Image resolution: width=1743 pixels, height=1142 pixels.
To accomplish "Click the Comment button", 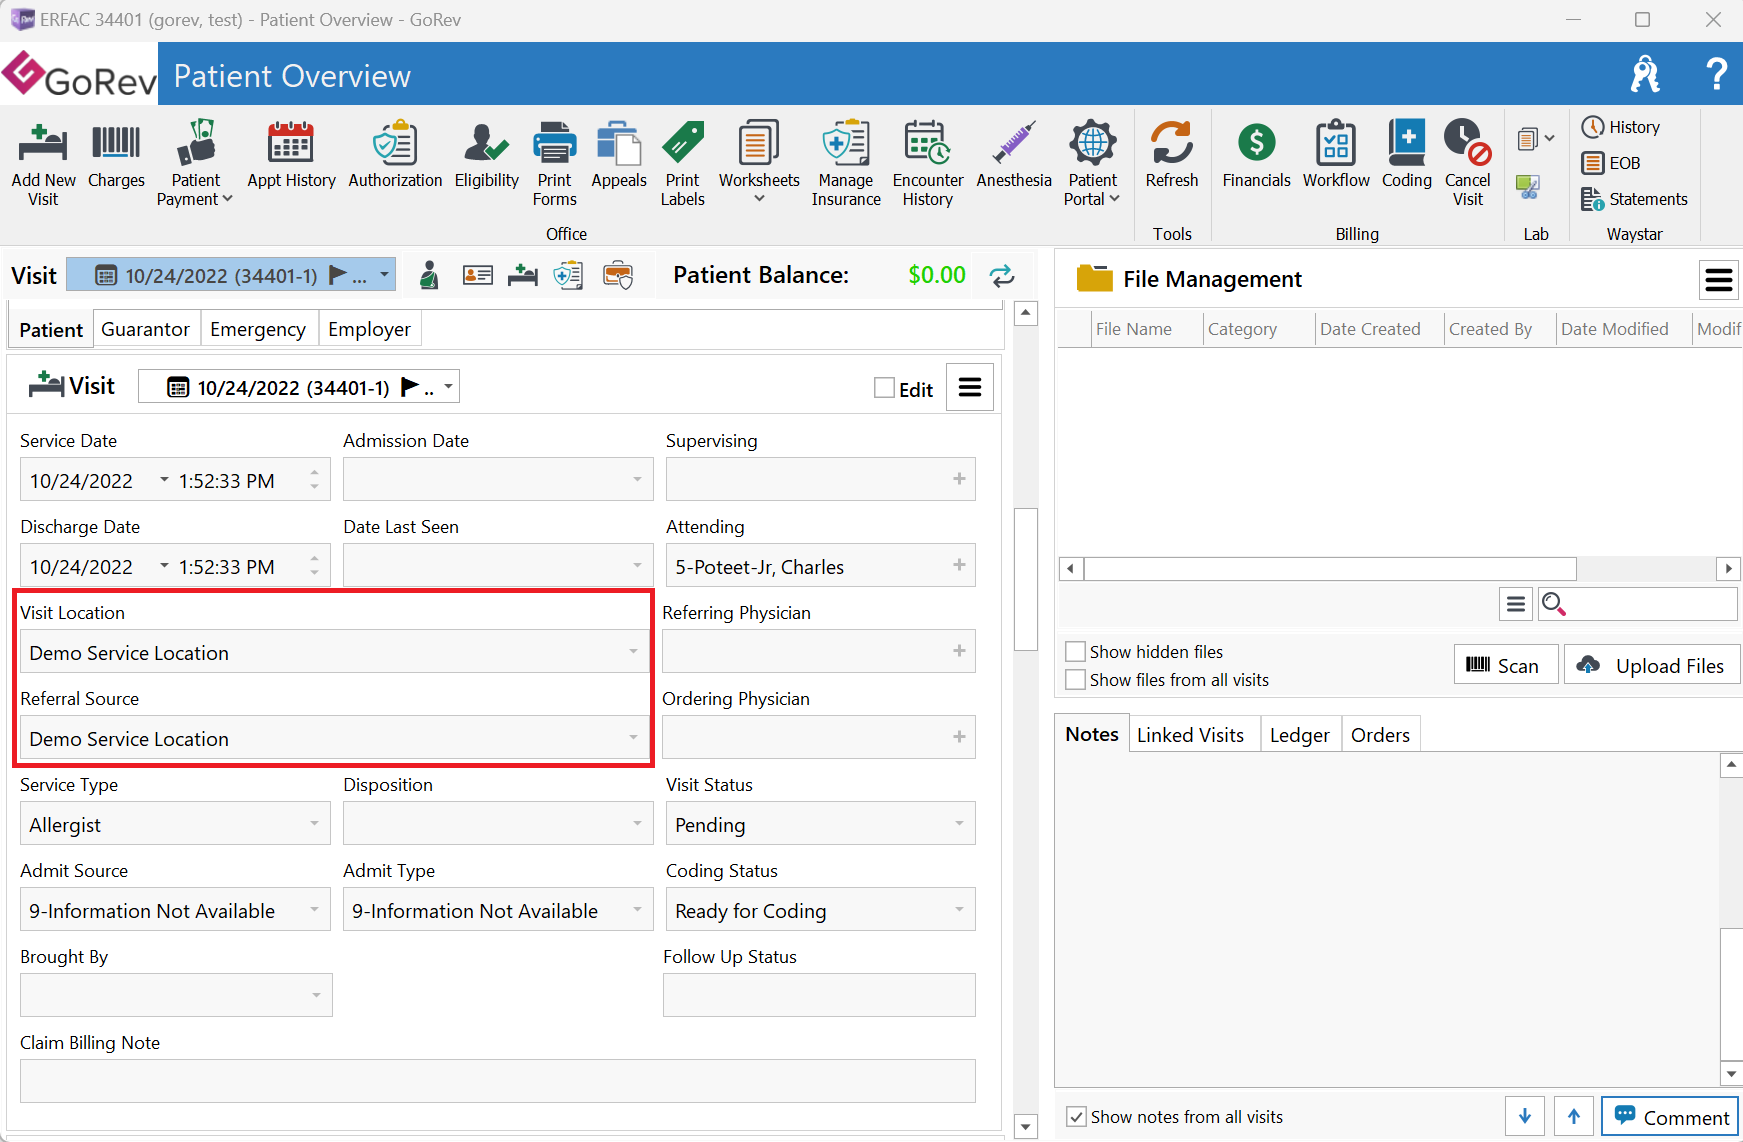I will (1670, 1117).
